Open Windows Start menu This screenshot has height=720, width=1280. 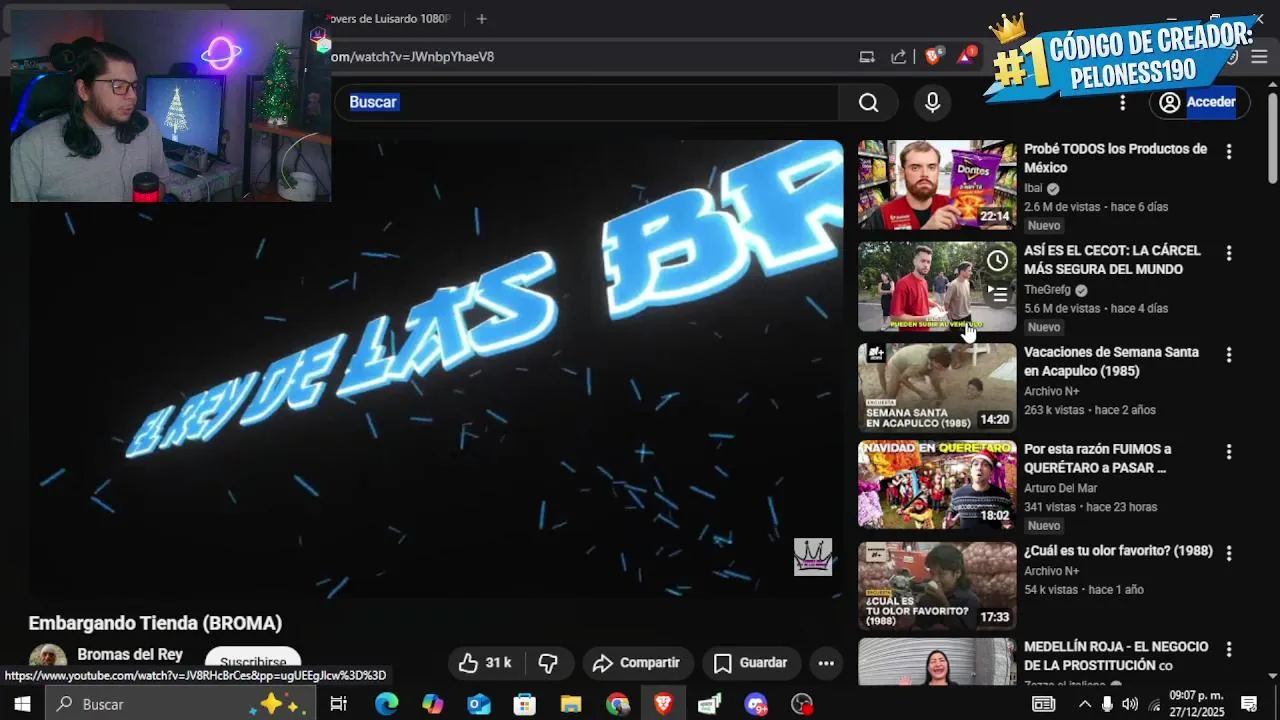pos(22,704)
